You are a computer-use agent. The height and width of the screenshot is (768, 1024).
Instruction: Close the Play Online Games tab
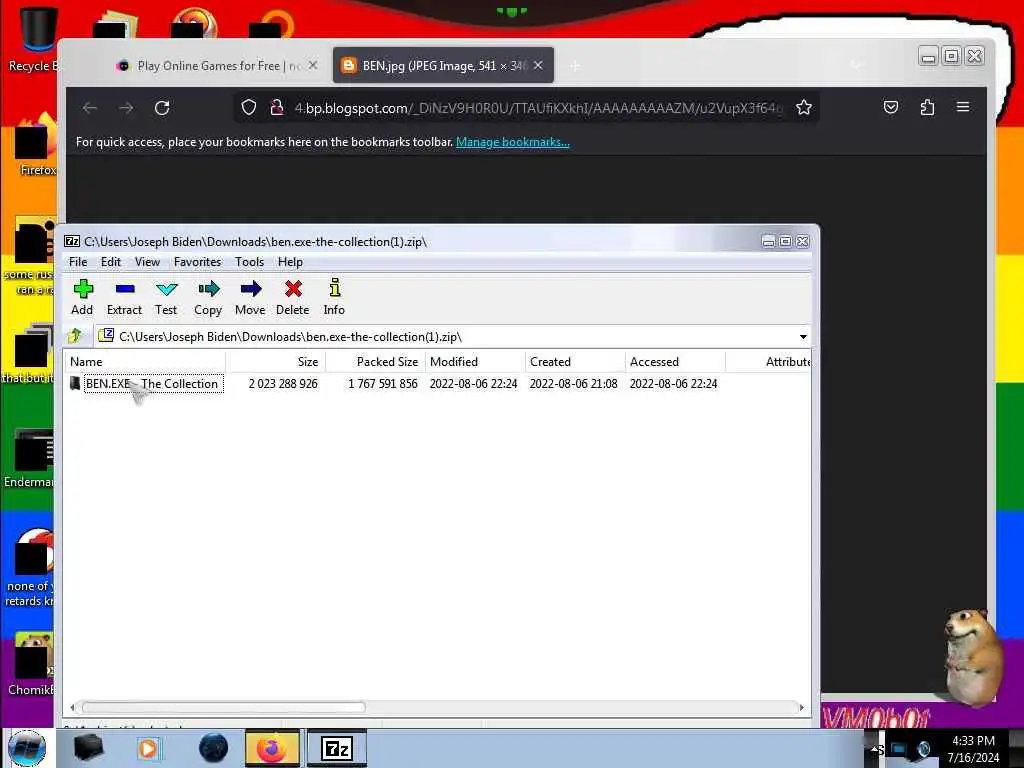click(x=313, y=65)
